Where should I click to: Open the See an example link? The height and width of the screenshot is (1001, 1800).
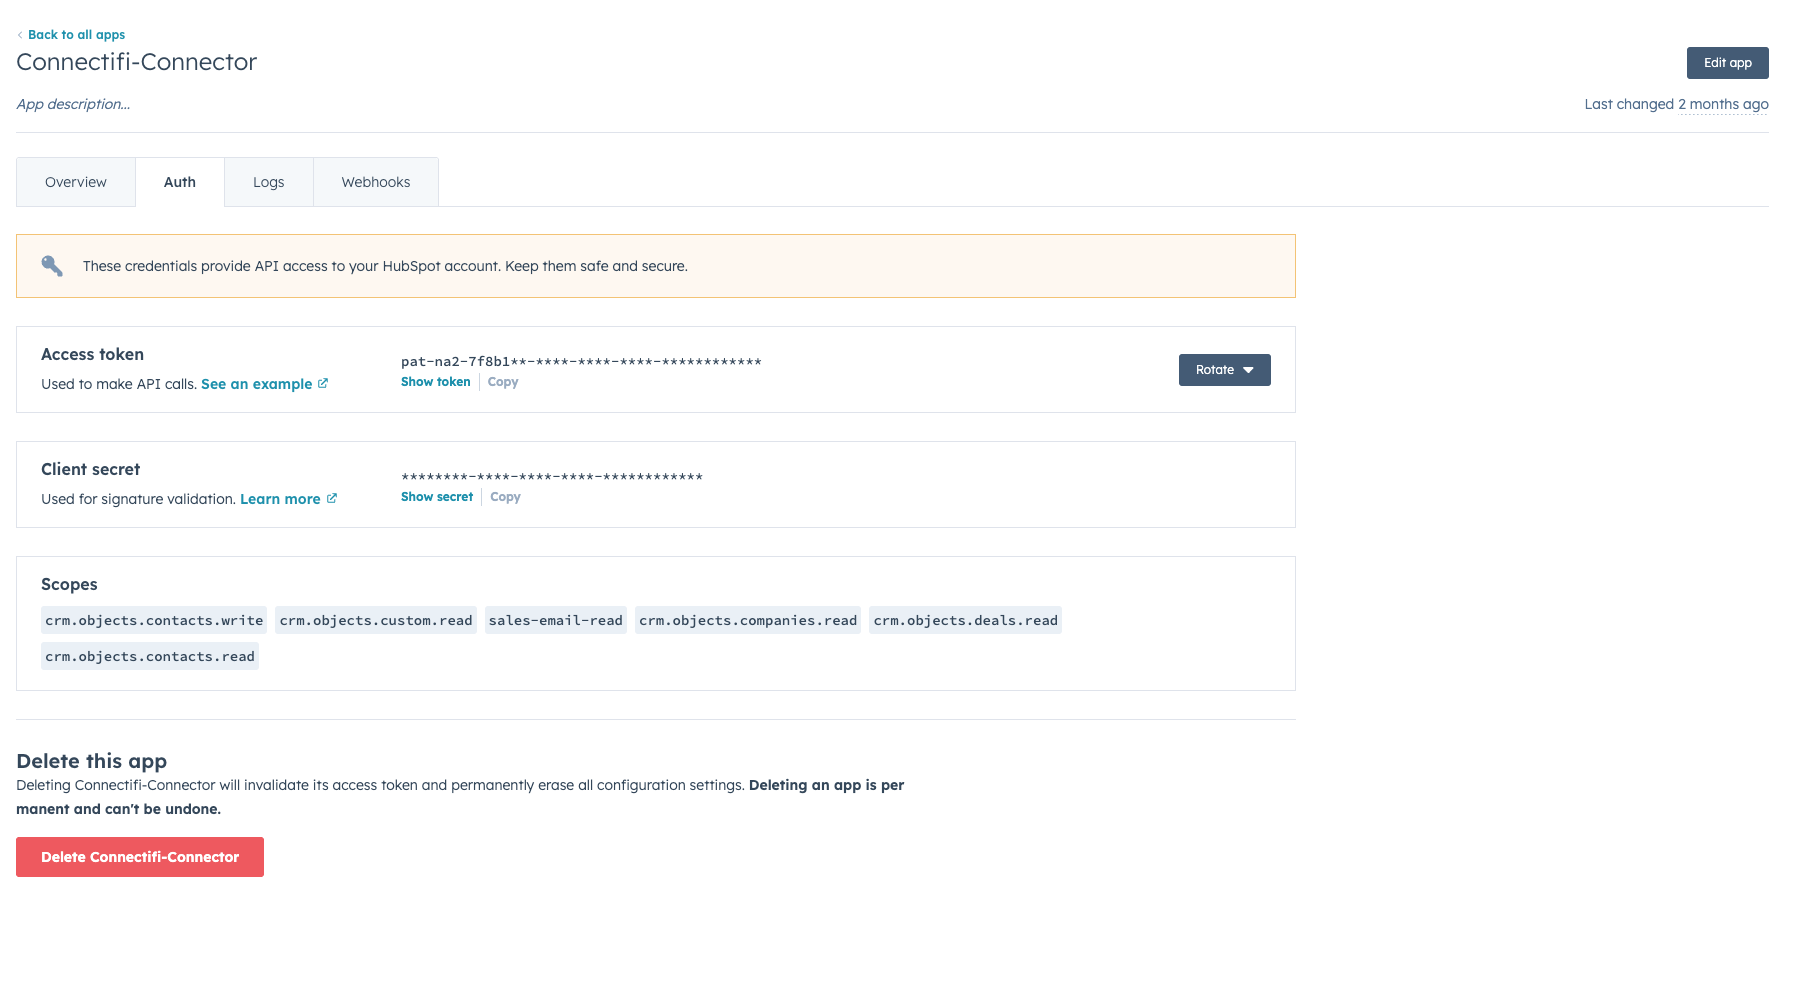point(257,384)
